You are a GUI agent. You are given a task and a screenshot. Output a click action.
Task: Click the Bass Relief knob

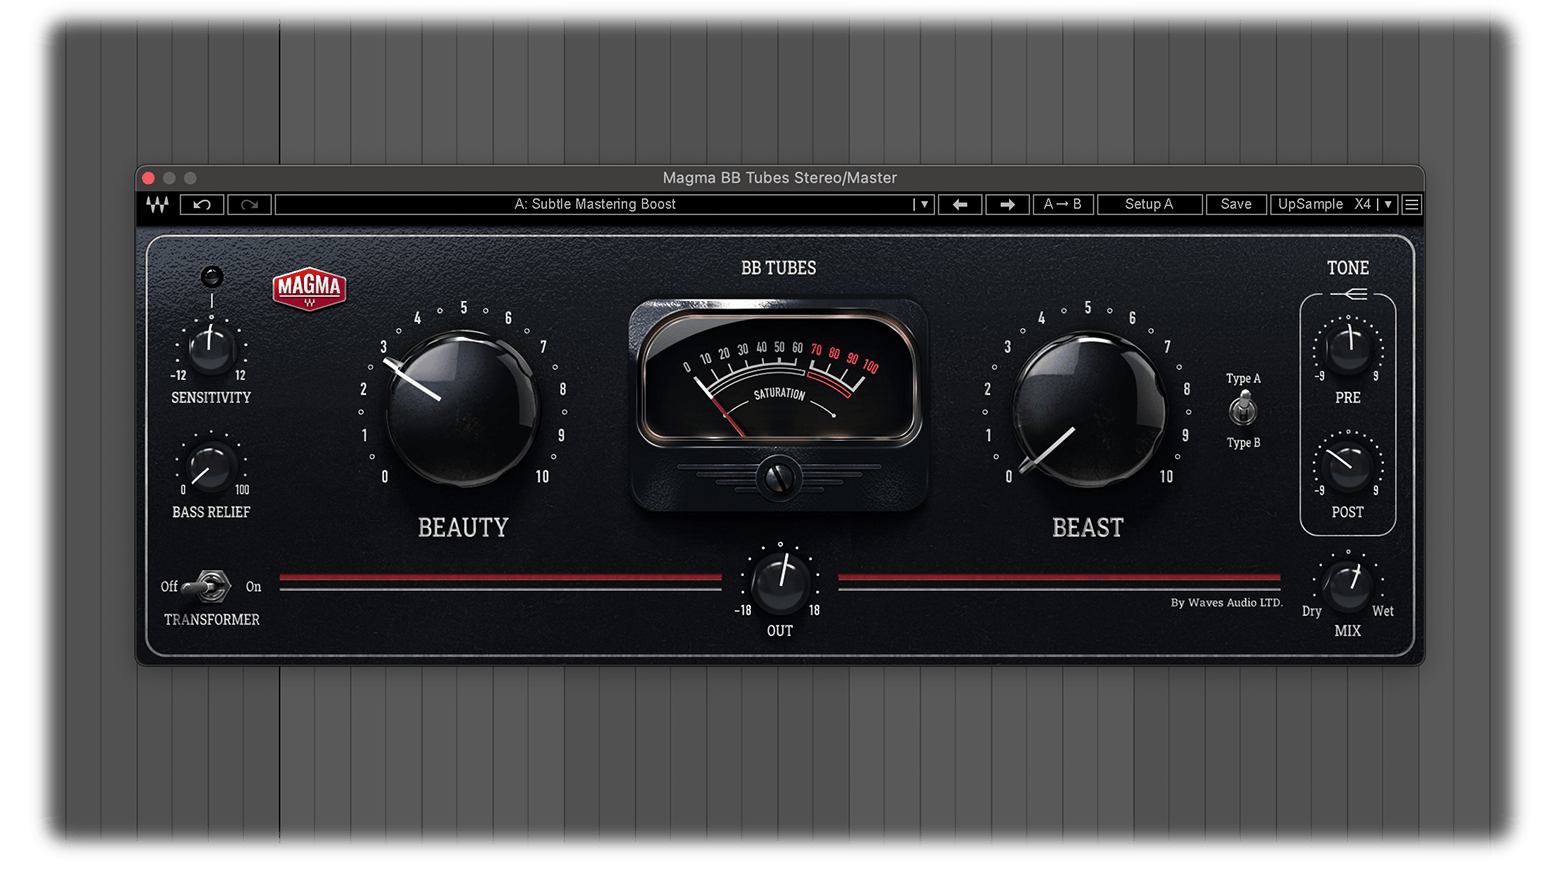pos(210,465)
